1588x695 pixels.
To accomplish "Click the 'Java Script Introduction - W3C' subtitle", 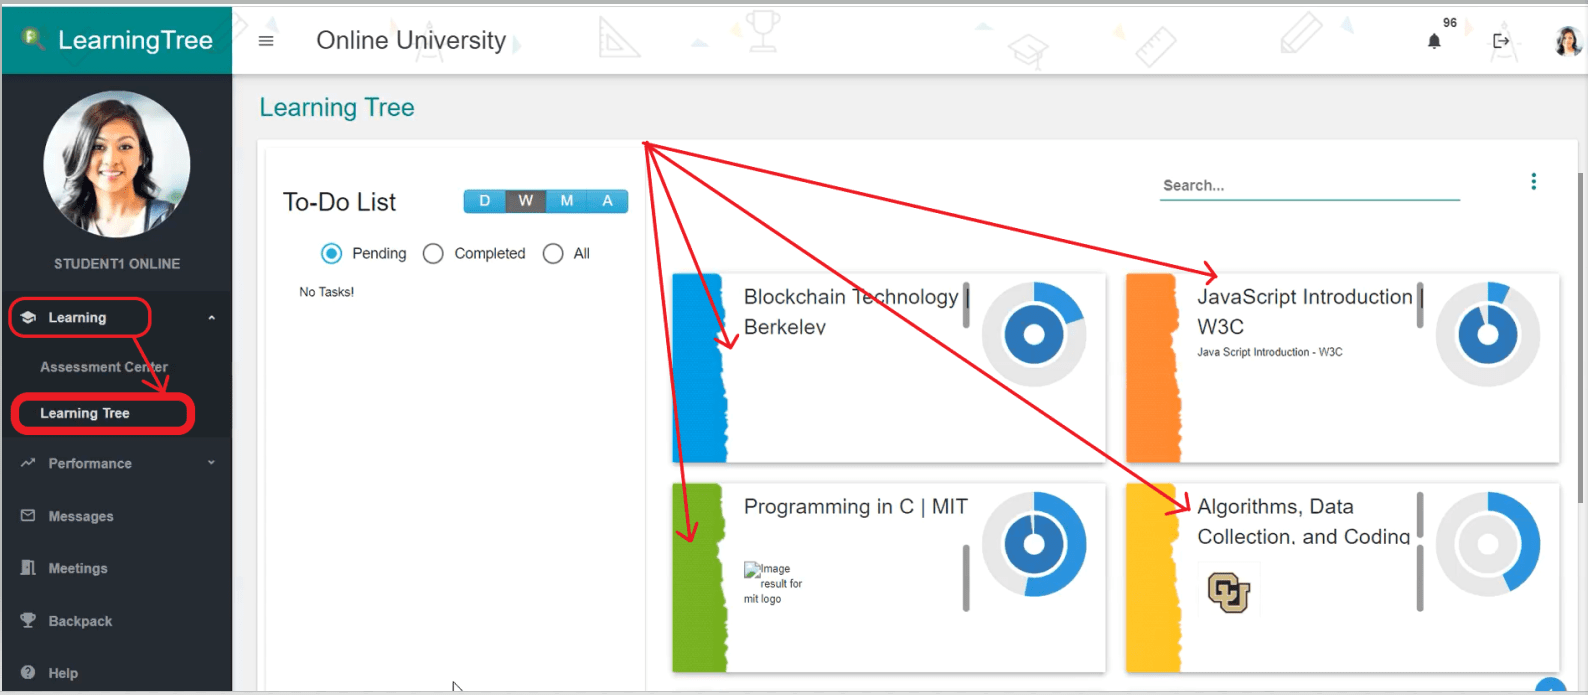I will click(x=1269, y=352).
